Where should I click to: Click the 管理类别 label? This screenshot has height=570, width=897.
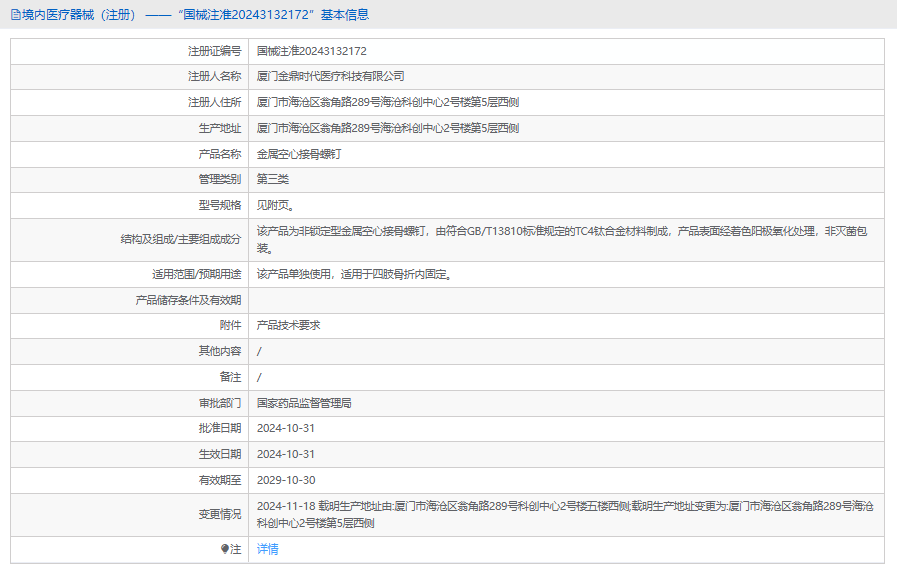tap(220, 180)
